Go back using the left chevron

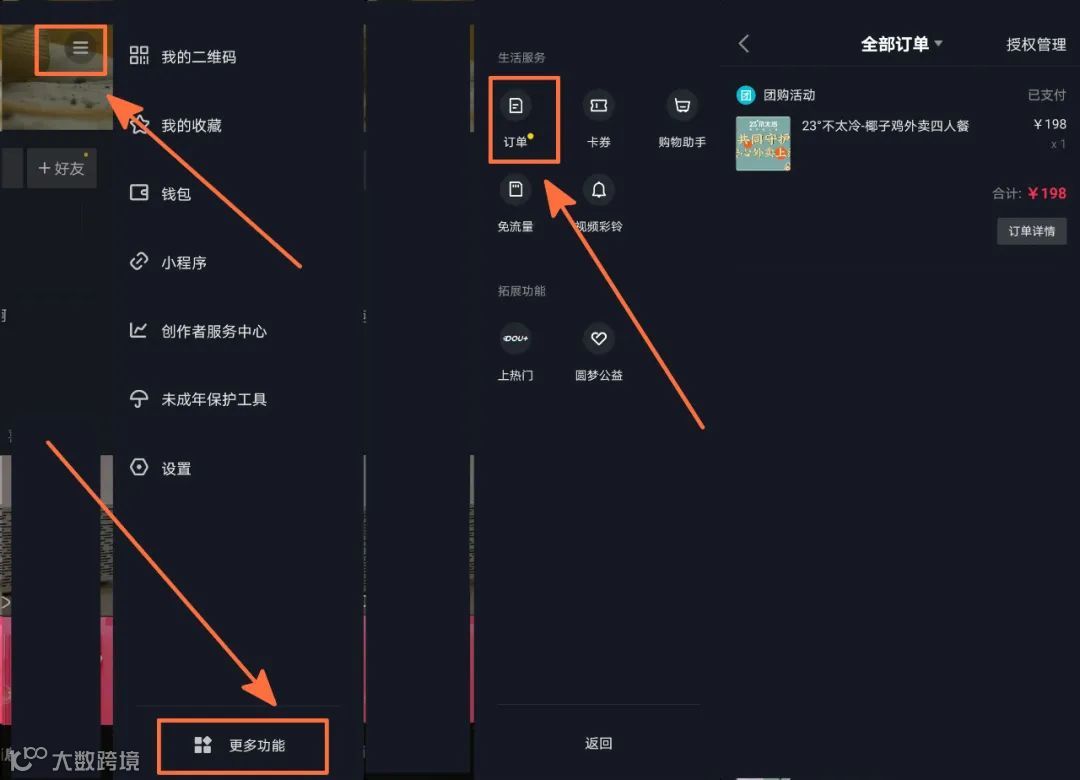(744, 44)
